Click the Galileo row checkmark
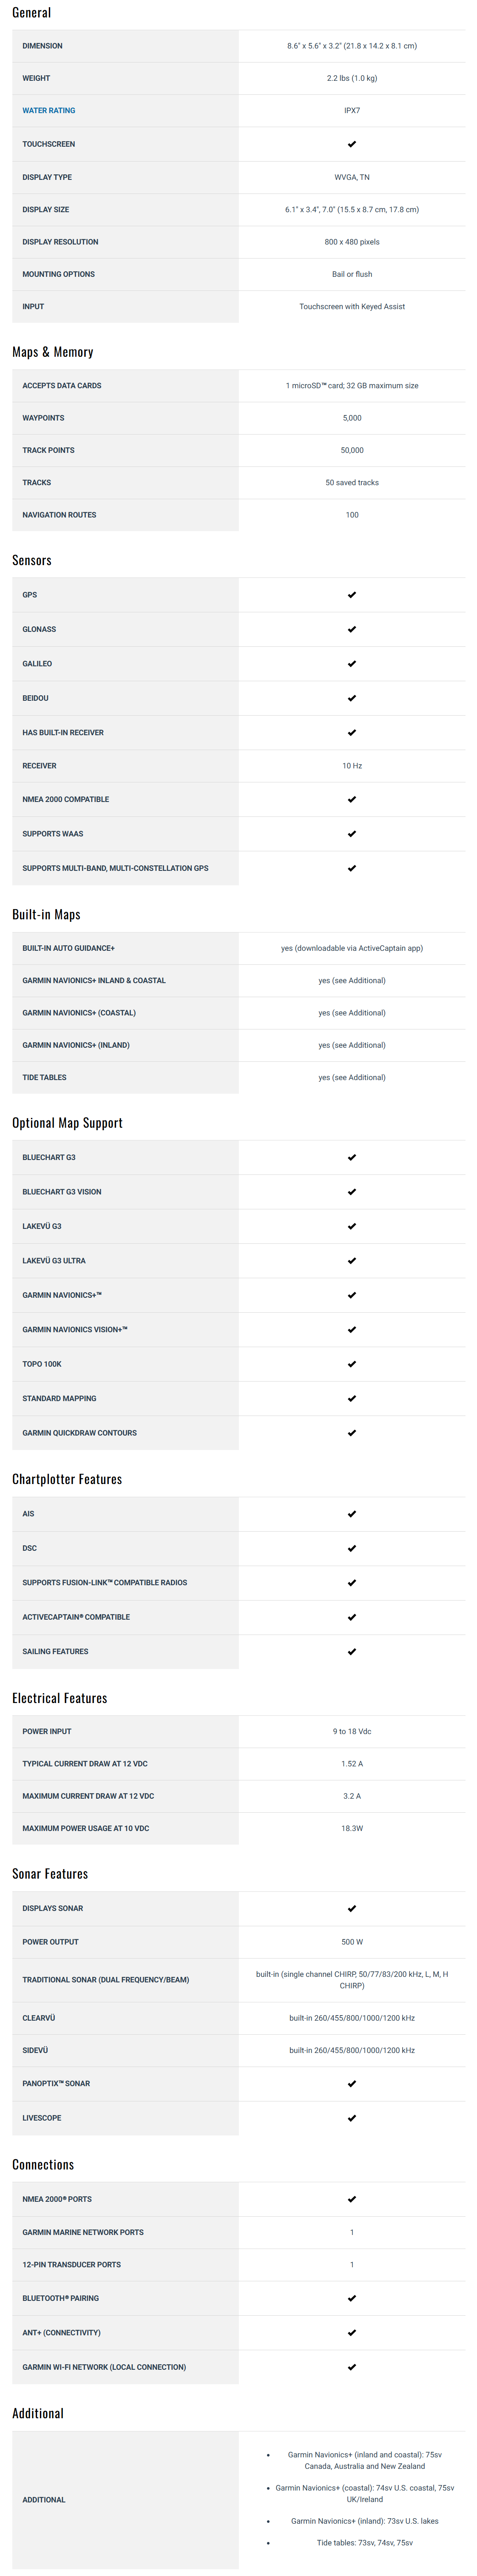The image size is (477, 2576). [352, 664]
